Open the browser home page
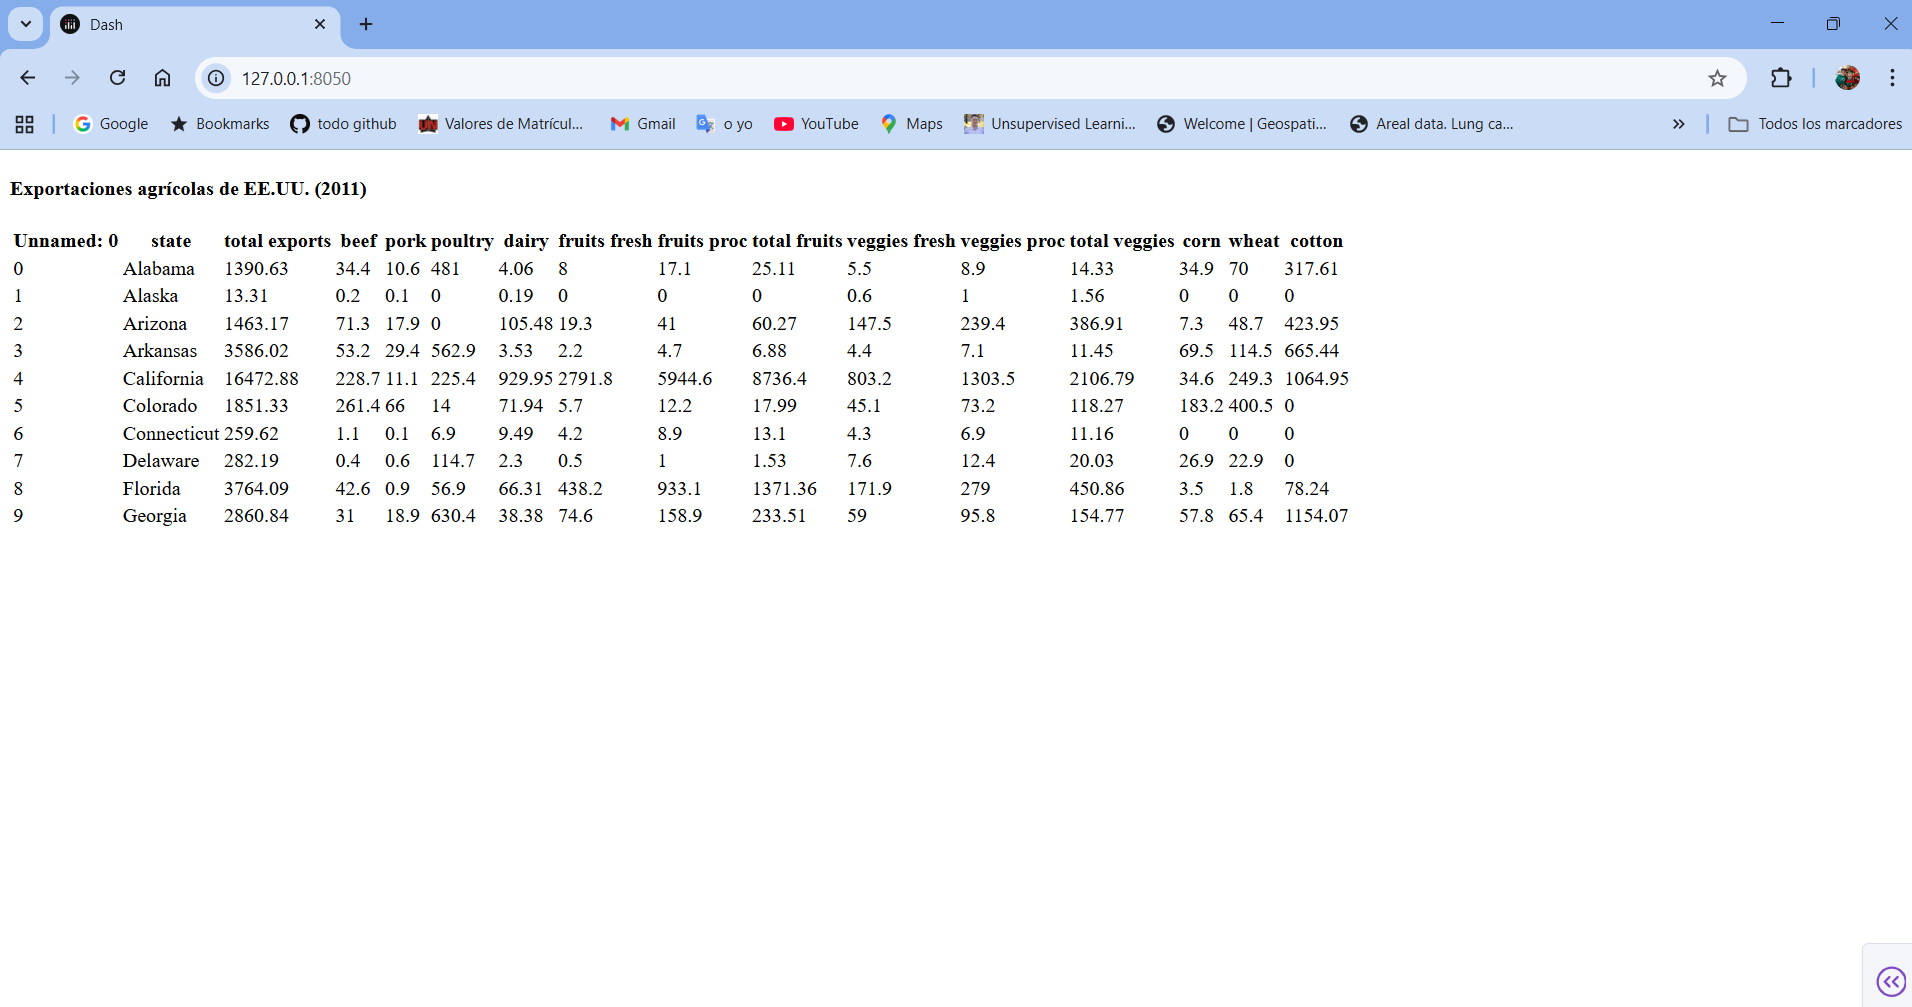The image size is (1912, 1007). (162, 78)
